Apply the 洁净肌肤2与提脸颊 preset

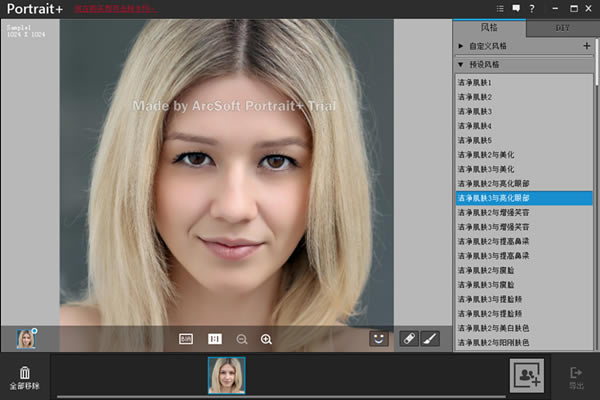pyautogui.click(x=524, y=314)
